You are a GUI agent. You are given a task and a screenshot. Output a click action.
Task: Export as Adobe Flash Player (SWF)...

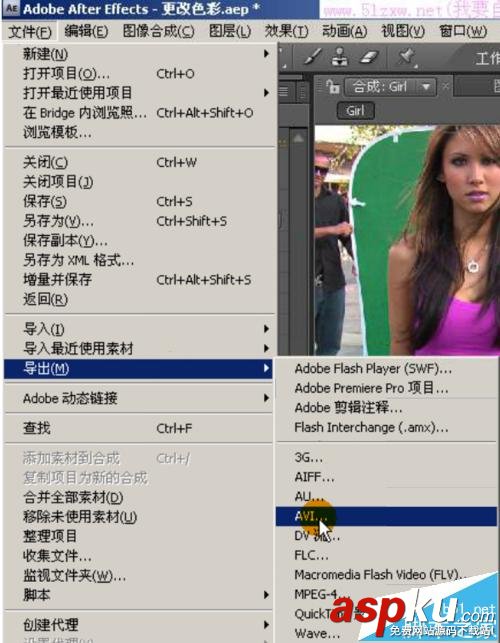(386, 369)
